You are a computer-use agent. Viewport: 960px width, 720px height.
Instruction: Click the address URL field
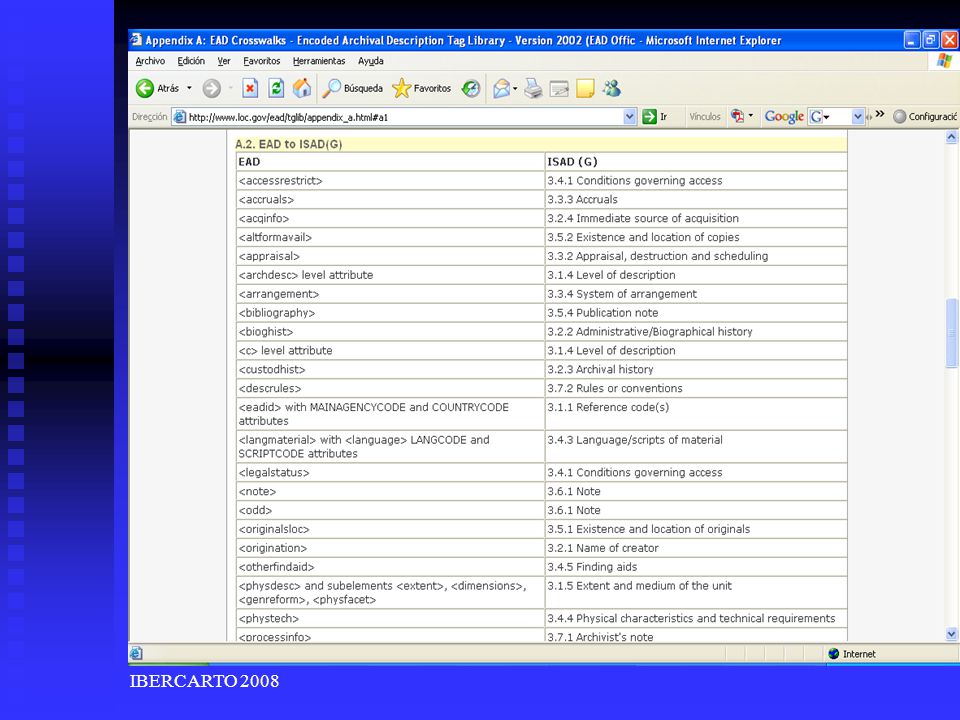click(404, 117)
